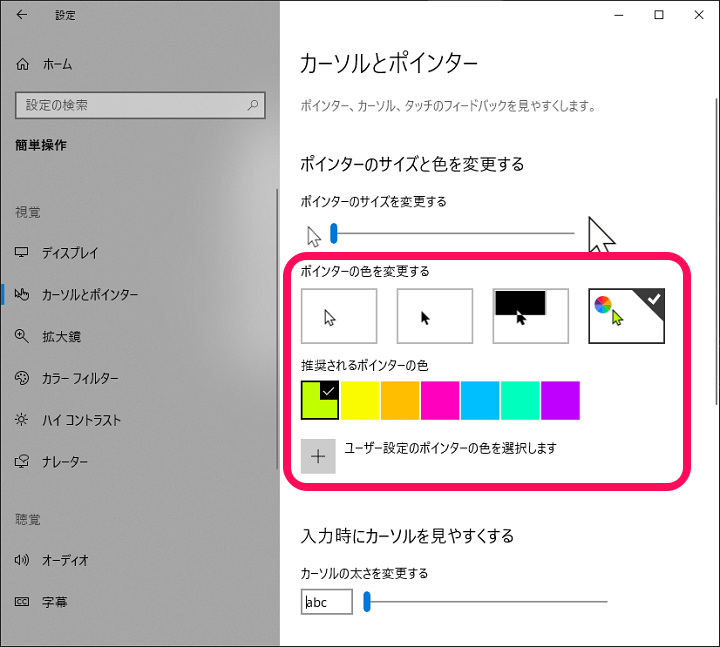720x647 pixels.
Task: Click the 聴覚 group label
Action: point(28,519)
